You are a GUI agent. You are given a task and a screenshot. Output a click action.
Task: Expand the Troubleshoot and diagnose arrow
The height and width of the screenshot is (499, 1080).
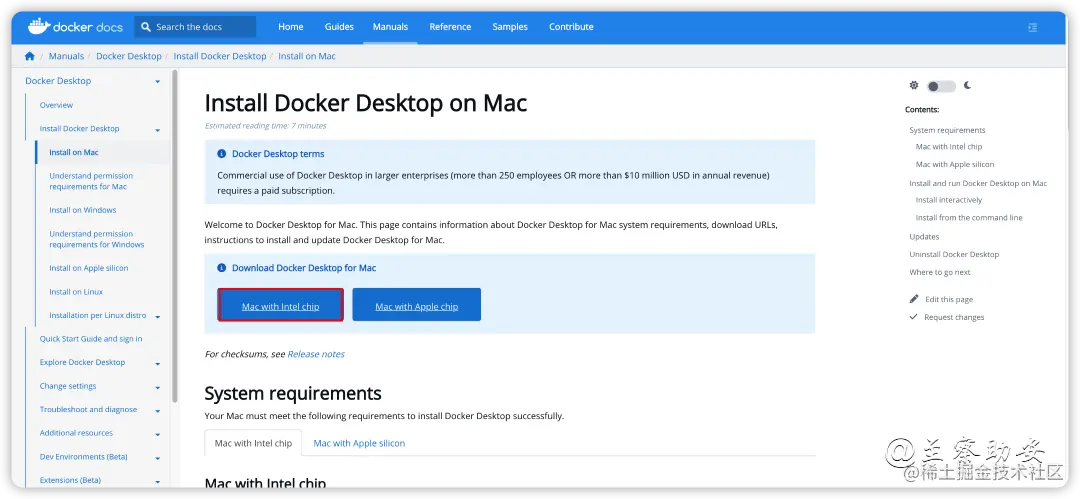[158, 411]
